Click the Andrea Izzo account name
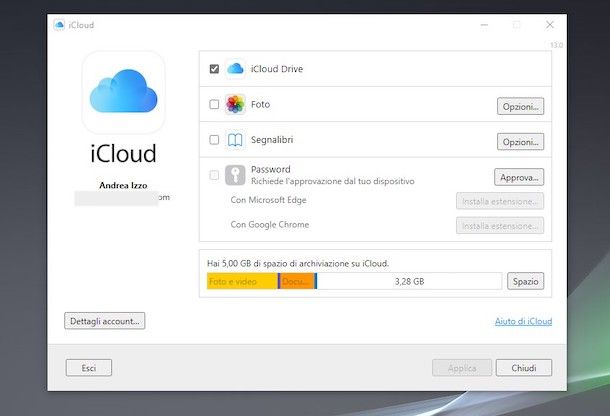 pos(123,186)
